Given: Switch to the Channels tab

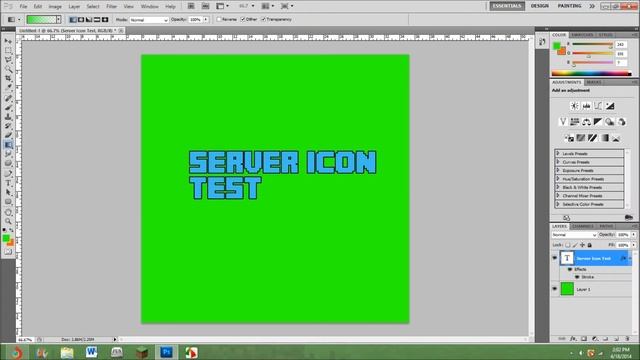Looking at the screenshot, I should tap(582, 226).
